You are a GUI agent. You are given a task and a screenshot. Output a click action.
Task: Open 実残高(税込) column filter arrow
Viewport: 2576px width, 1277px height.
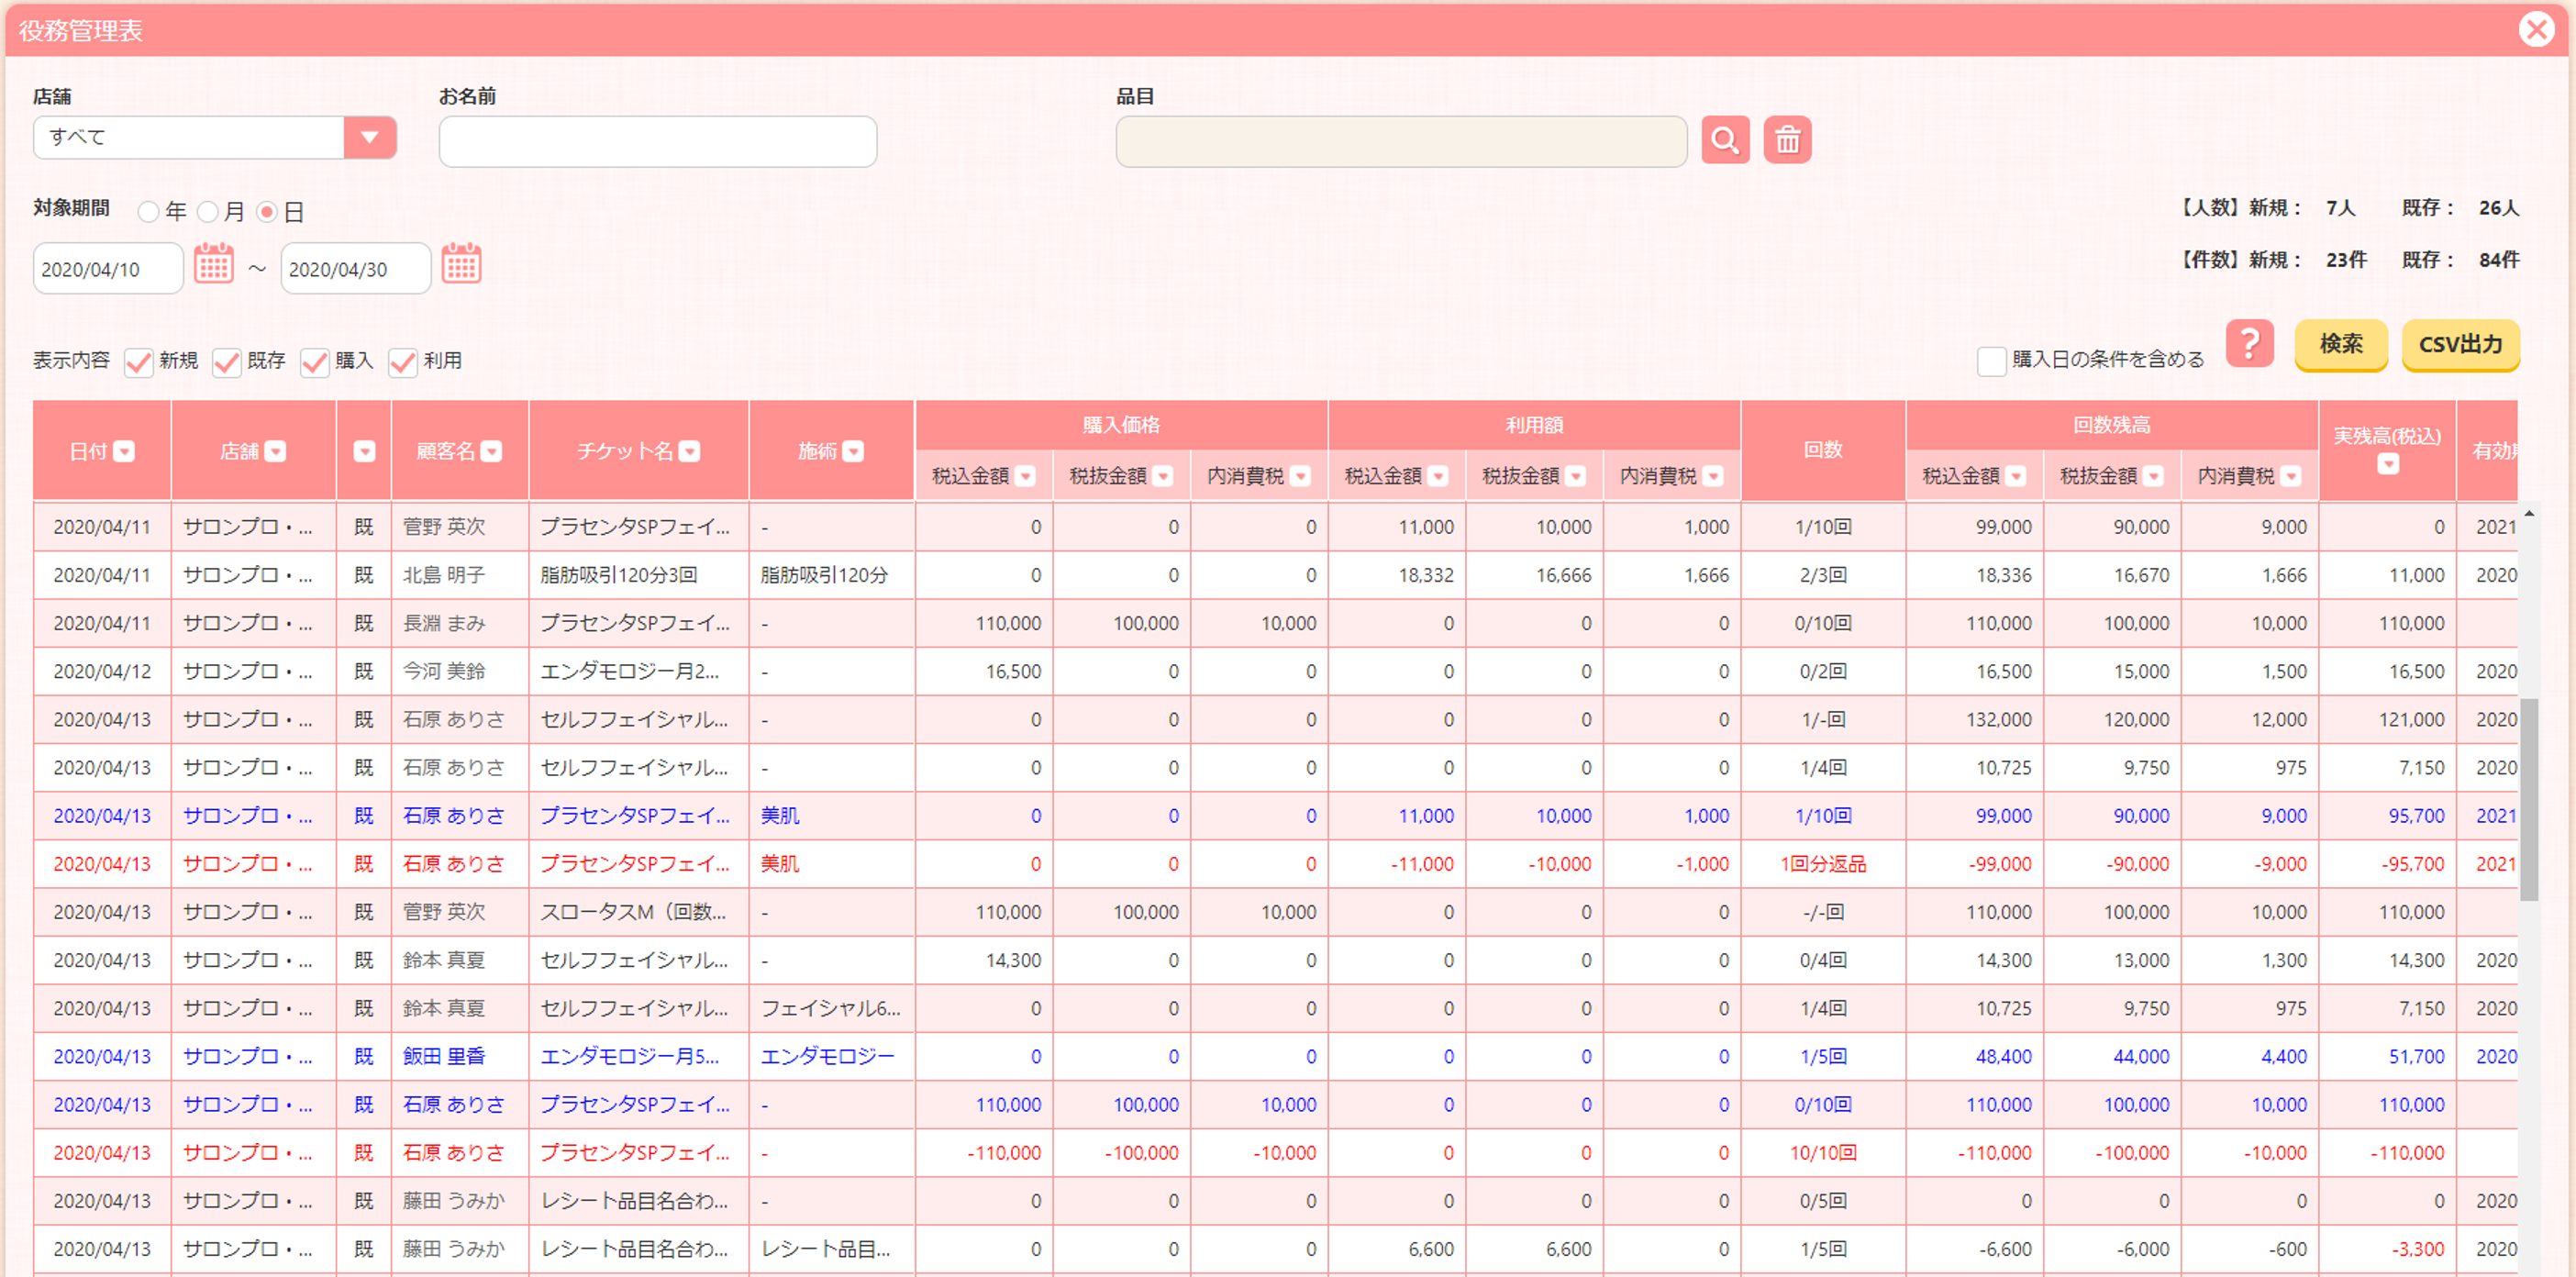pyautogui.click(x=2388, y=464)
